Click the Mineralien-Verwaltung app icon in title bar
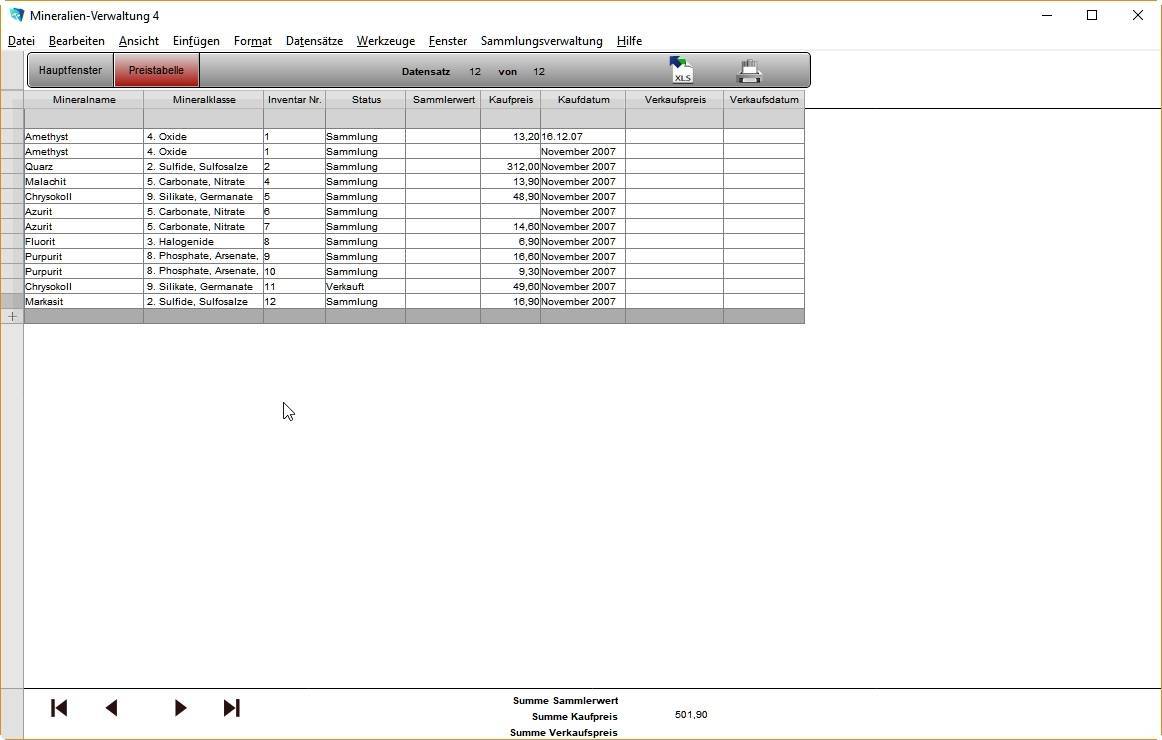1162x740 pixels. coord(16,15)
